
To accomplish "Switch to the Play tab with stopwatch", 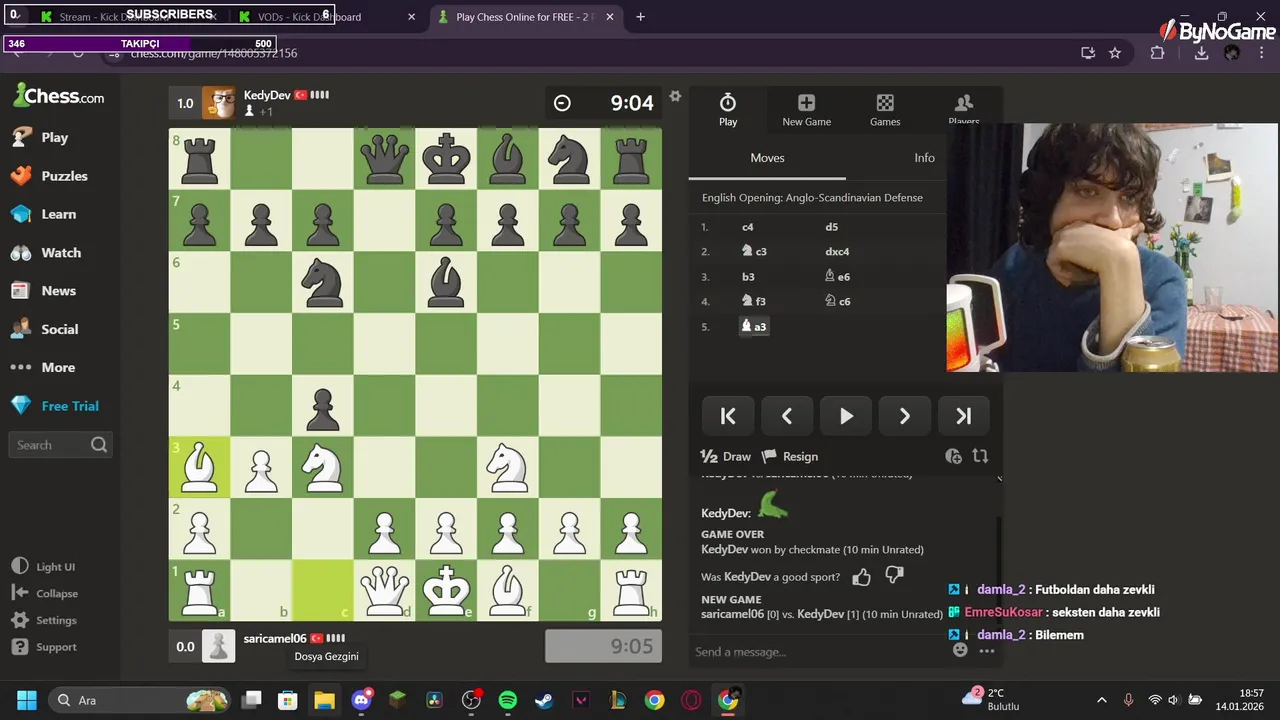I will point(728,110).
